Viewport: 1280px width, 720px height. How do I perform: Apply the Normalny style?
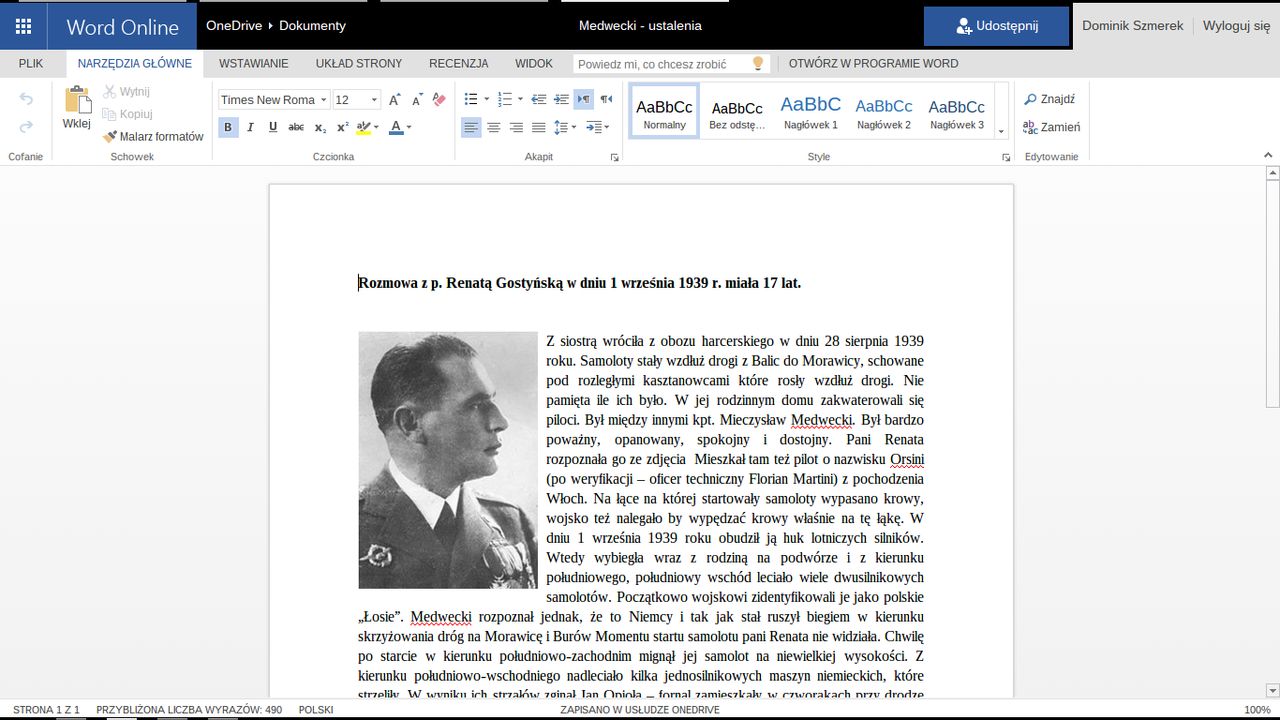[665, 112]
